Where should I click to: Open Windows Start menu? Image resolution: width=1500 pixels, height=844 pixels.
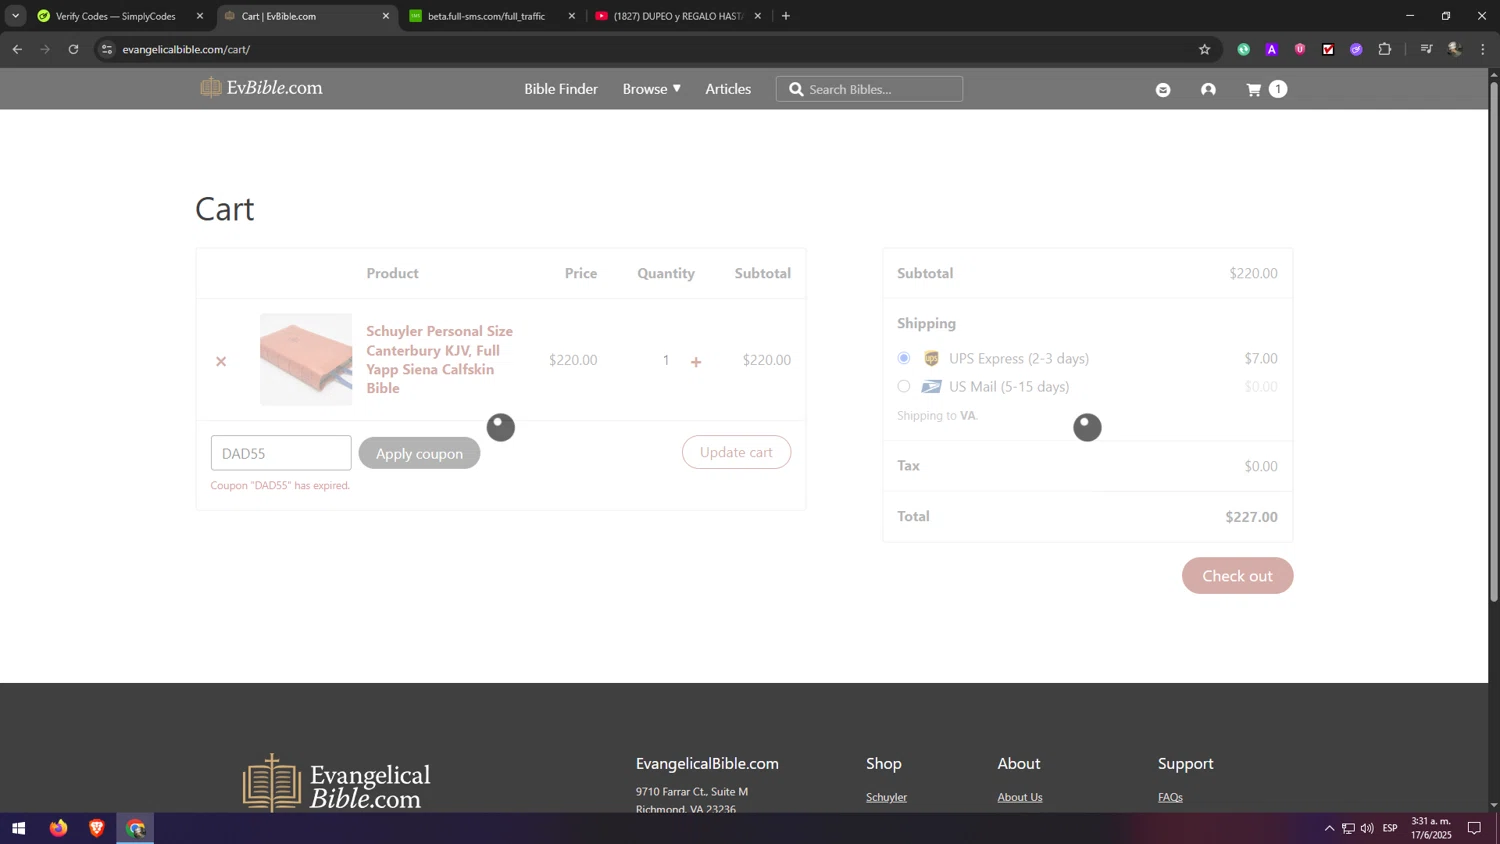point(18,828)
